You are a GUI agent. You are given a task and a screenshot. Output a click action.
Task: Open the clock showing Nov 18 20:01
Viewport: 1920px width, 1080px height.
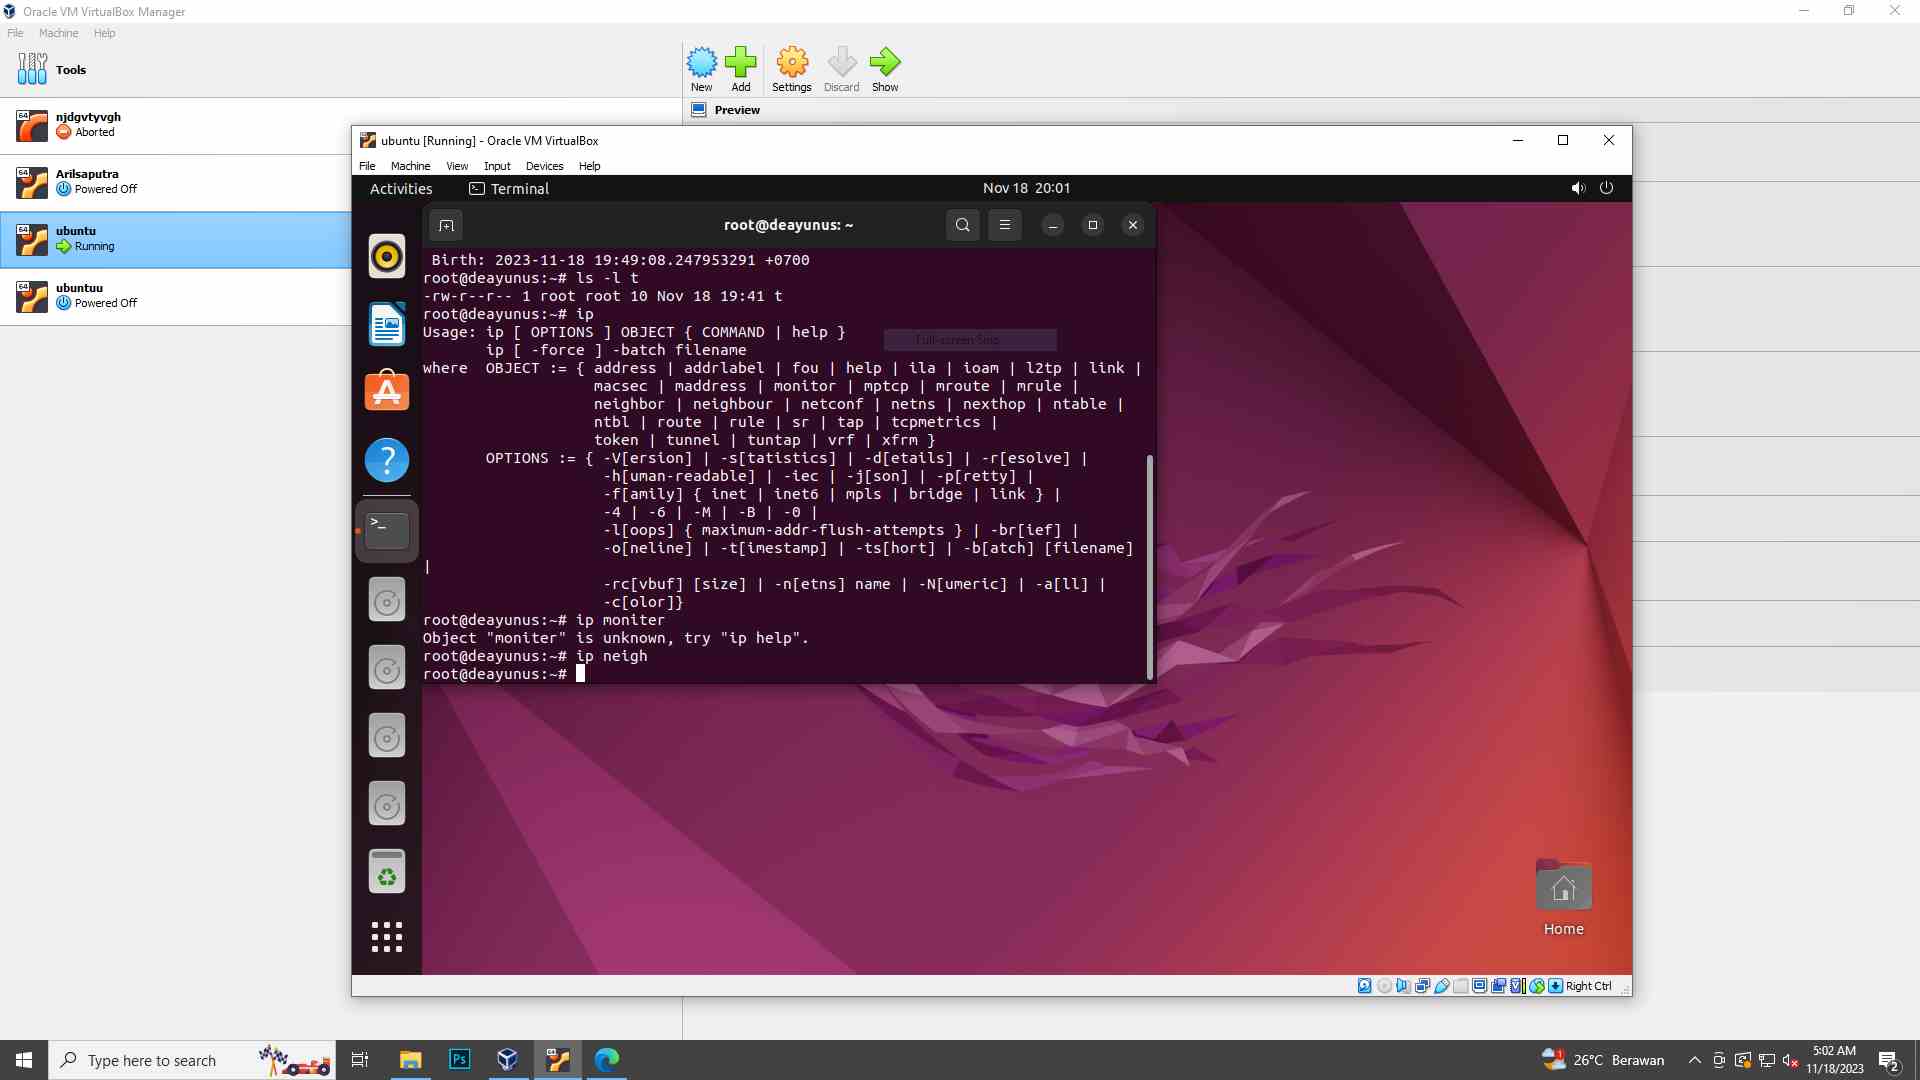tap(1026, 188)
